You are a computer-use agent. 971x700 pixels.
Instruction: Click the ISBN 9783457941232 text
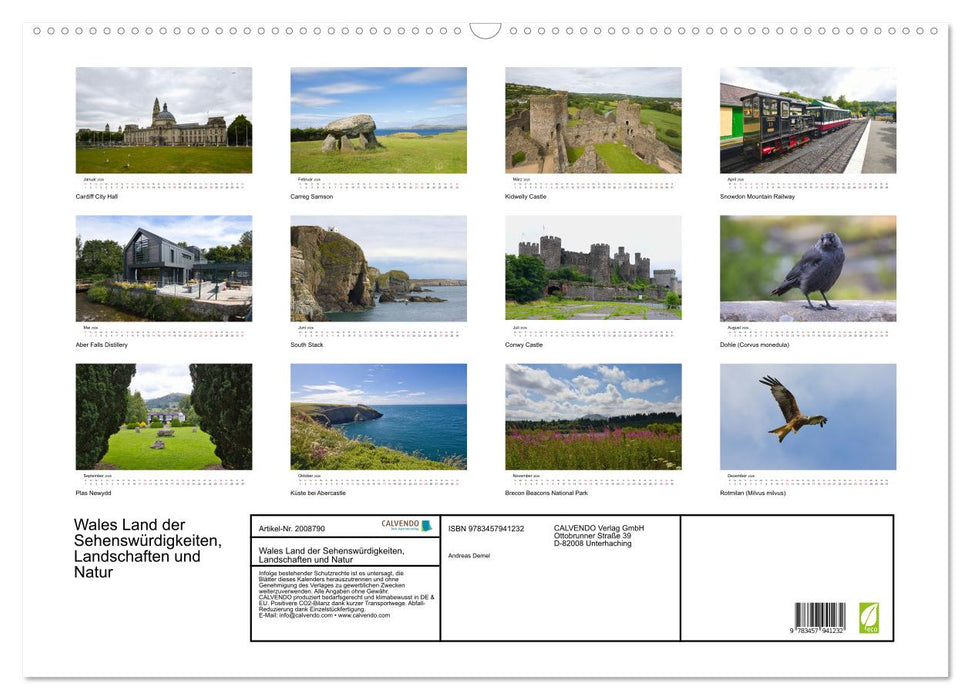(485, 528)
